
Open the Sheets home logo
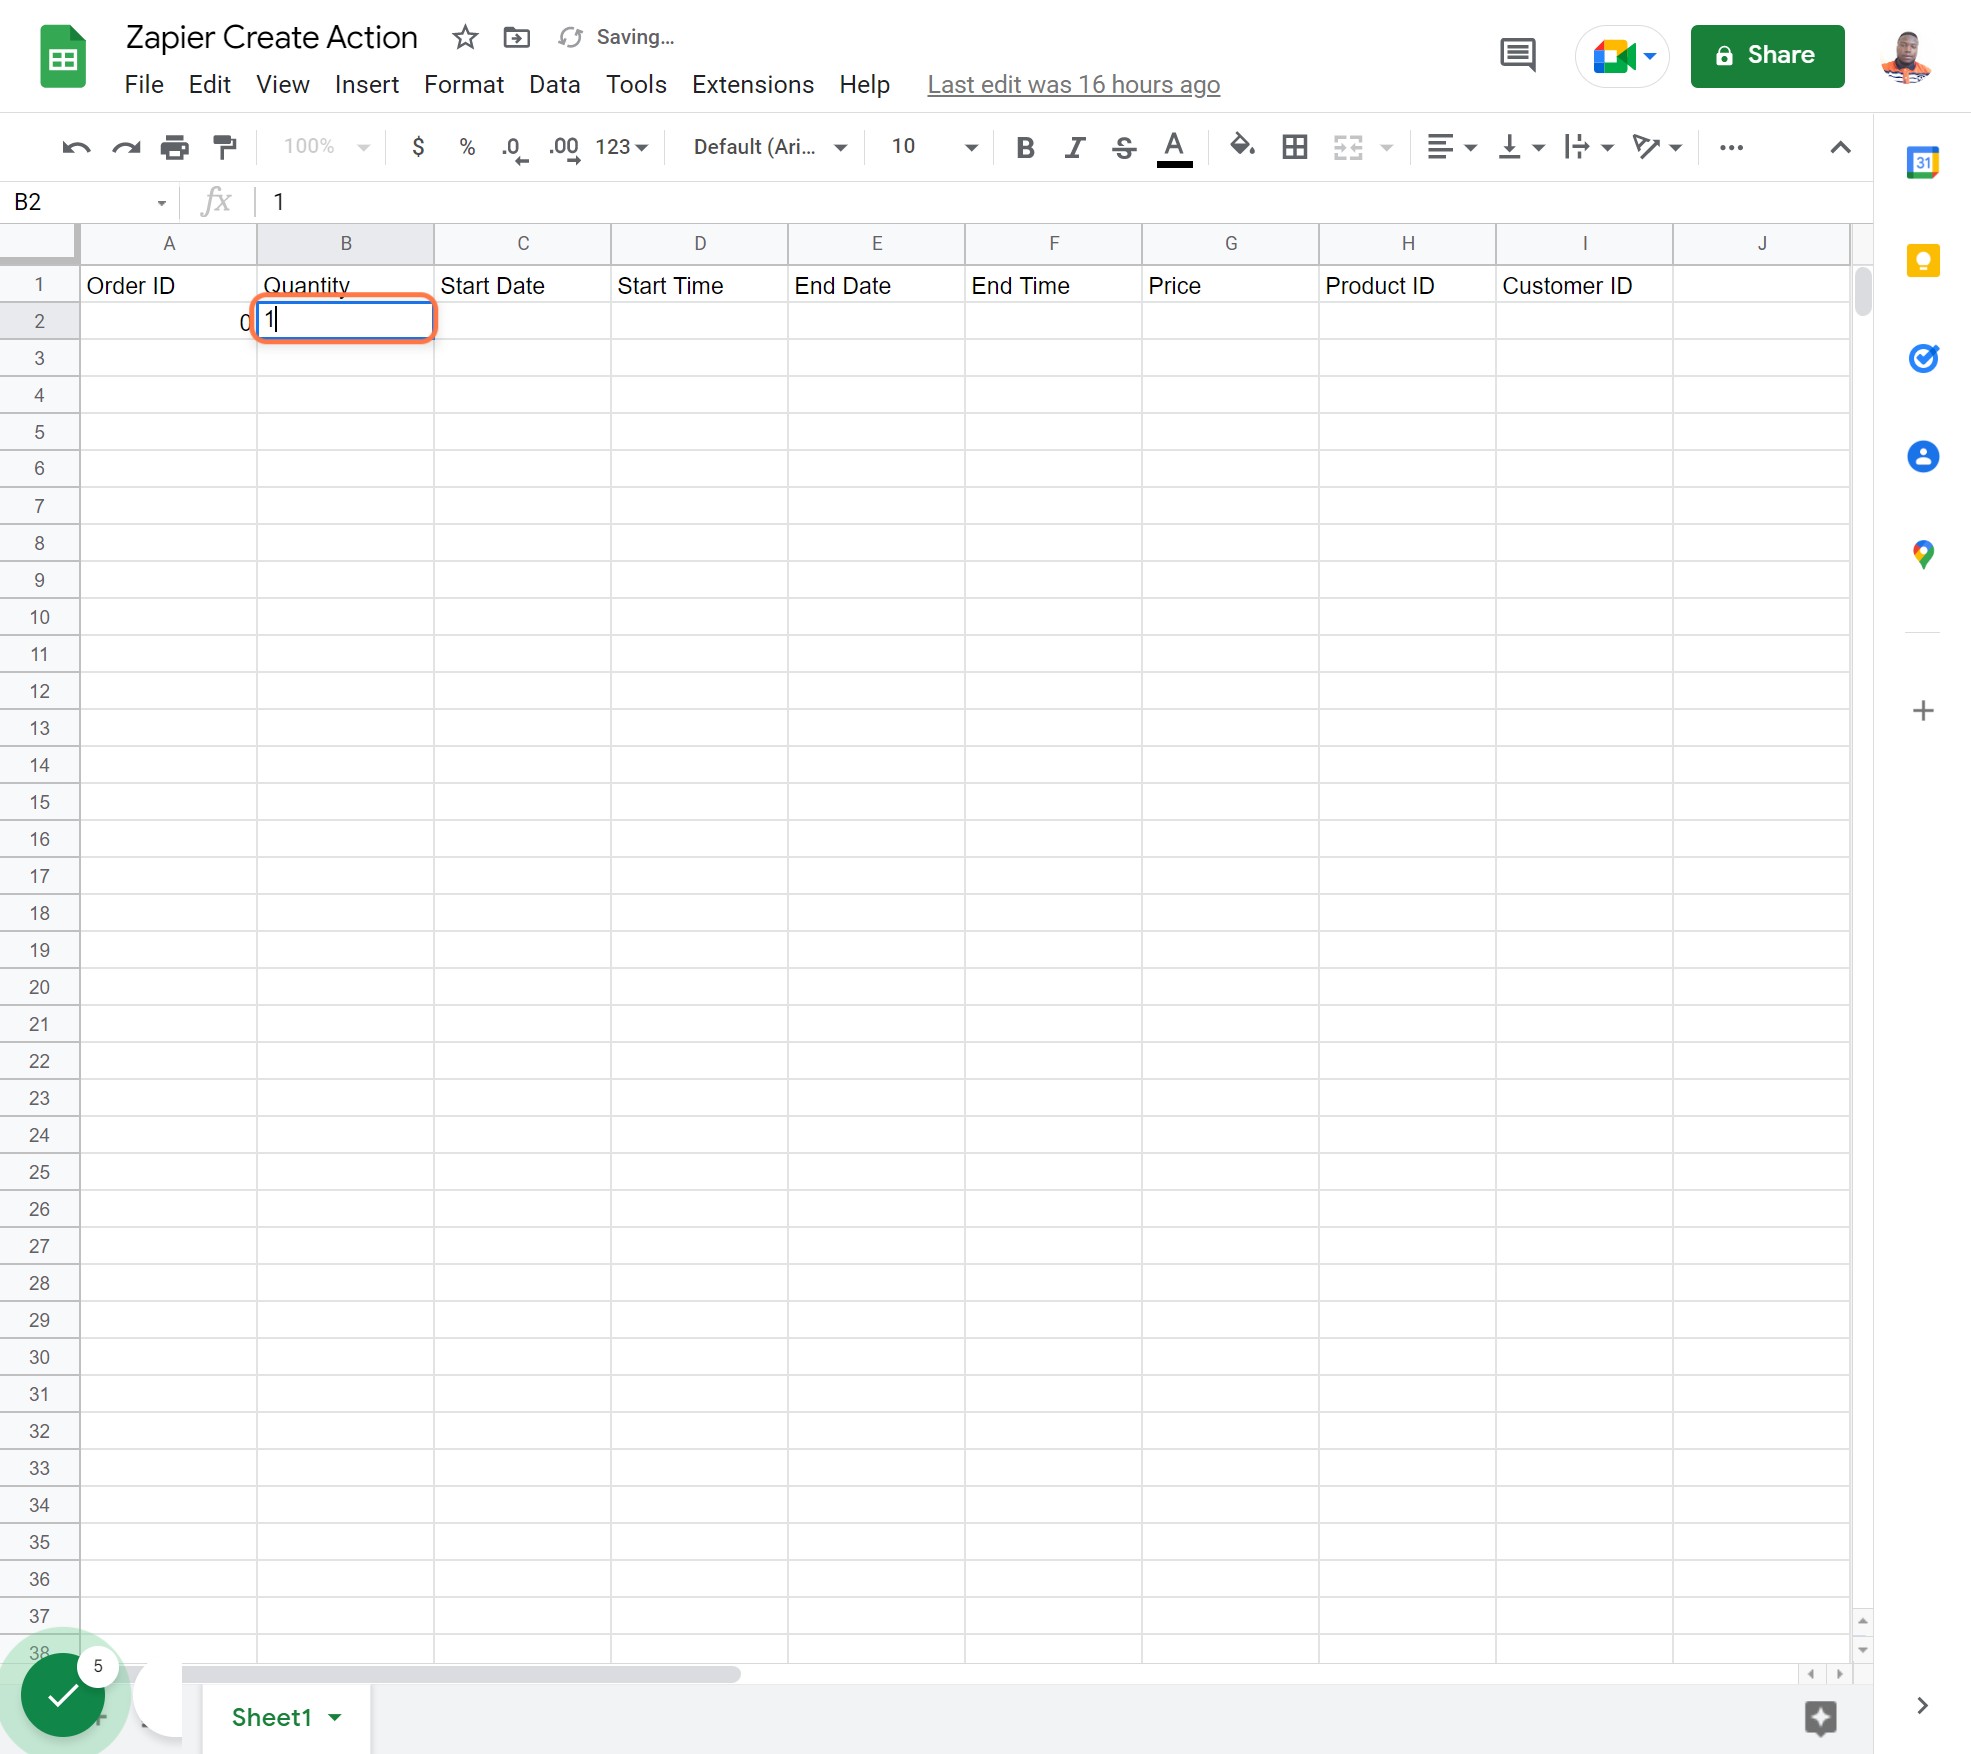tap(63, 57)
